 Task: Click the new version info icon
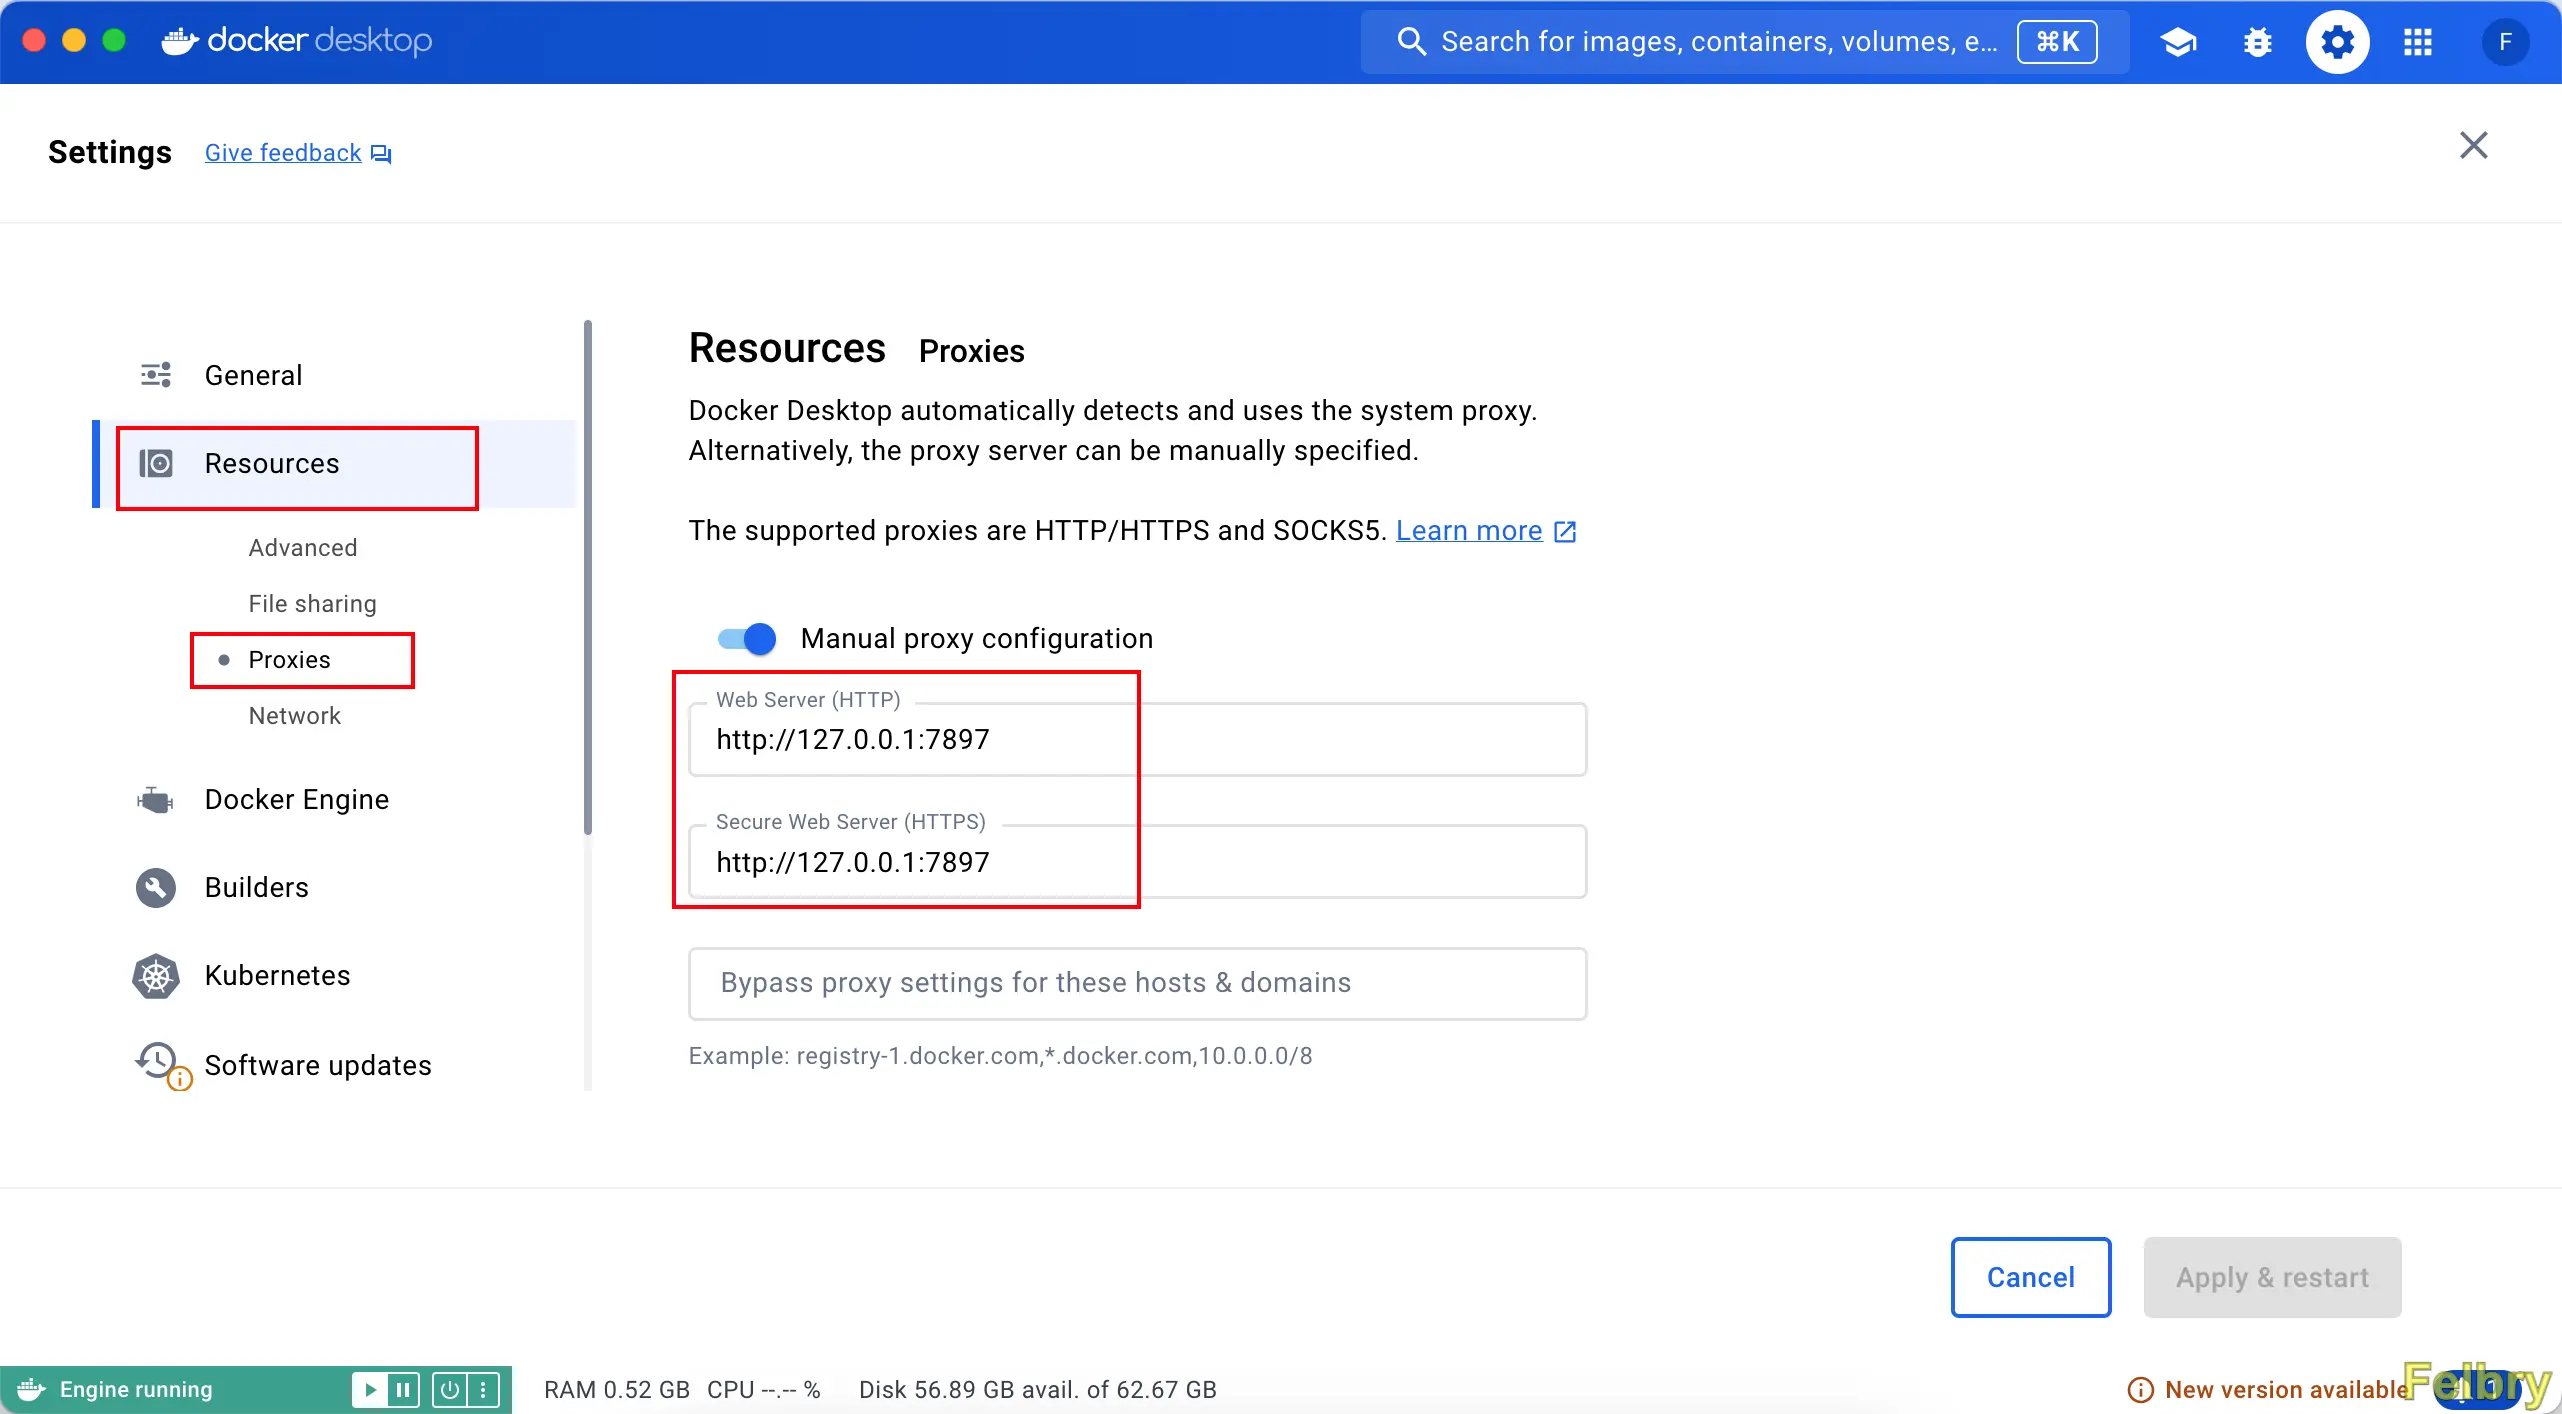2140,1390
